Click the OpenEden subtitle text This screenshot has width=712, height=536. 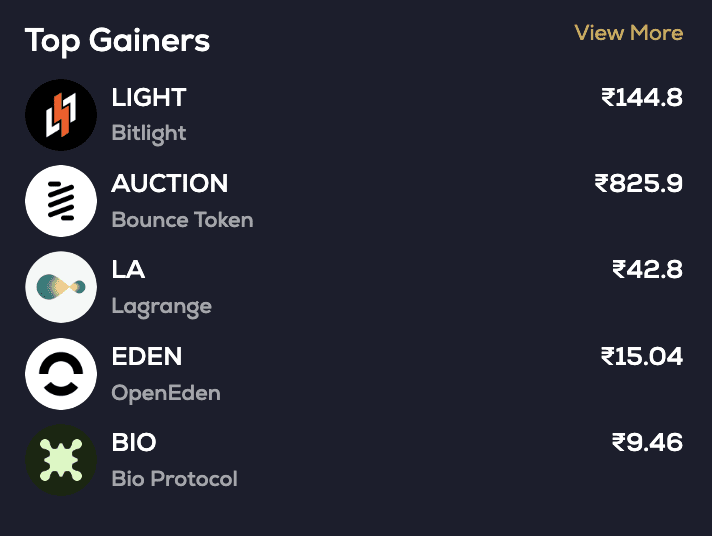point(166,393)
